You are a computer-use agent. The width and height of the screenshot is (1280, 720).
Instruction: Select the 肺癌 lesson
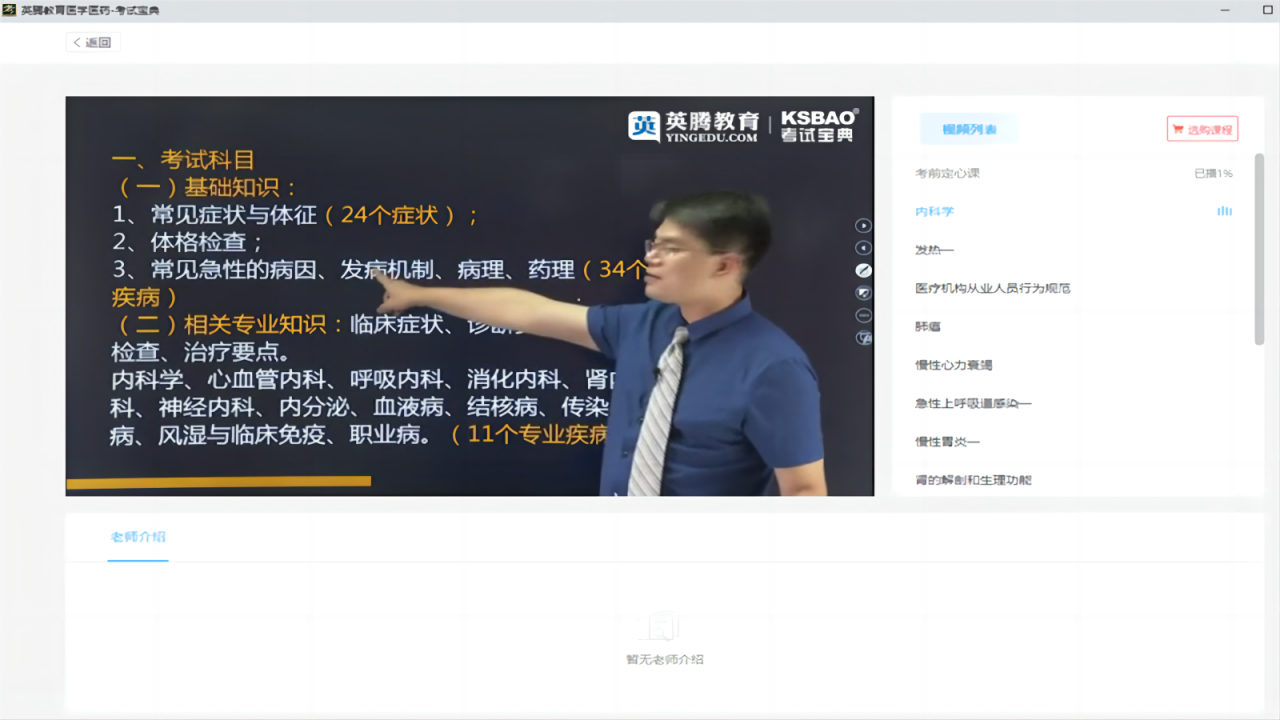926,326
